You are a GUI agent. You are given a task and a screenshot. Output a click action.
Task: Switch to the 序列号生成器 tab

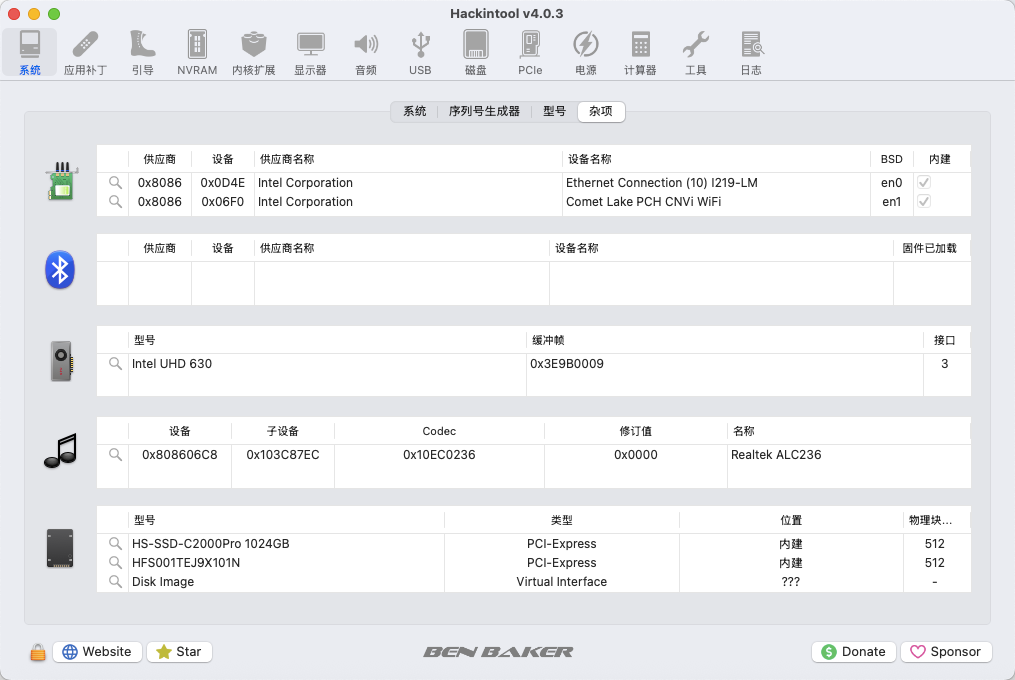point(484,111)
